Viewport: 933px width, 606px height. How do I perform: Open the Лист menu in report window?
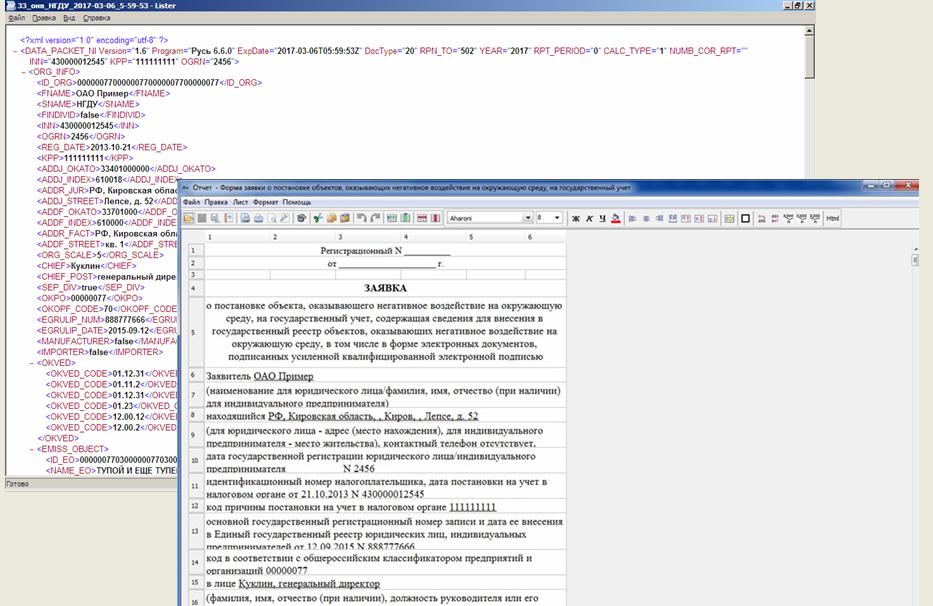[x=240, y=202]
